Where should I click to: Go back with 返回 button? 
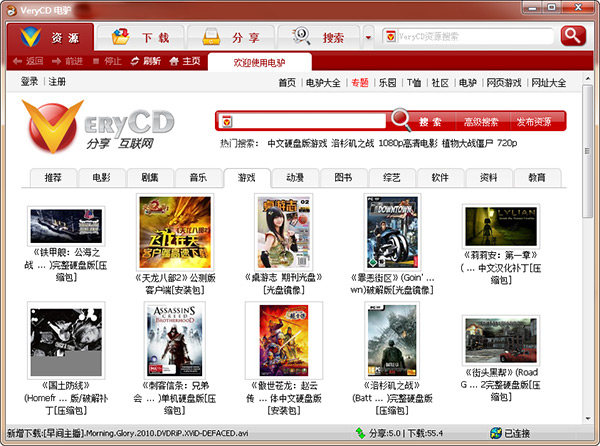point(28,61)
